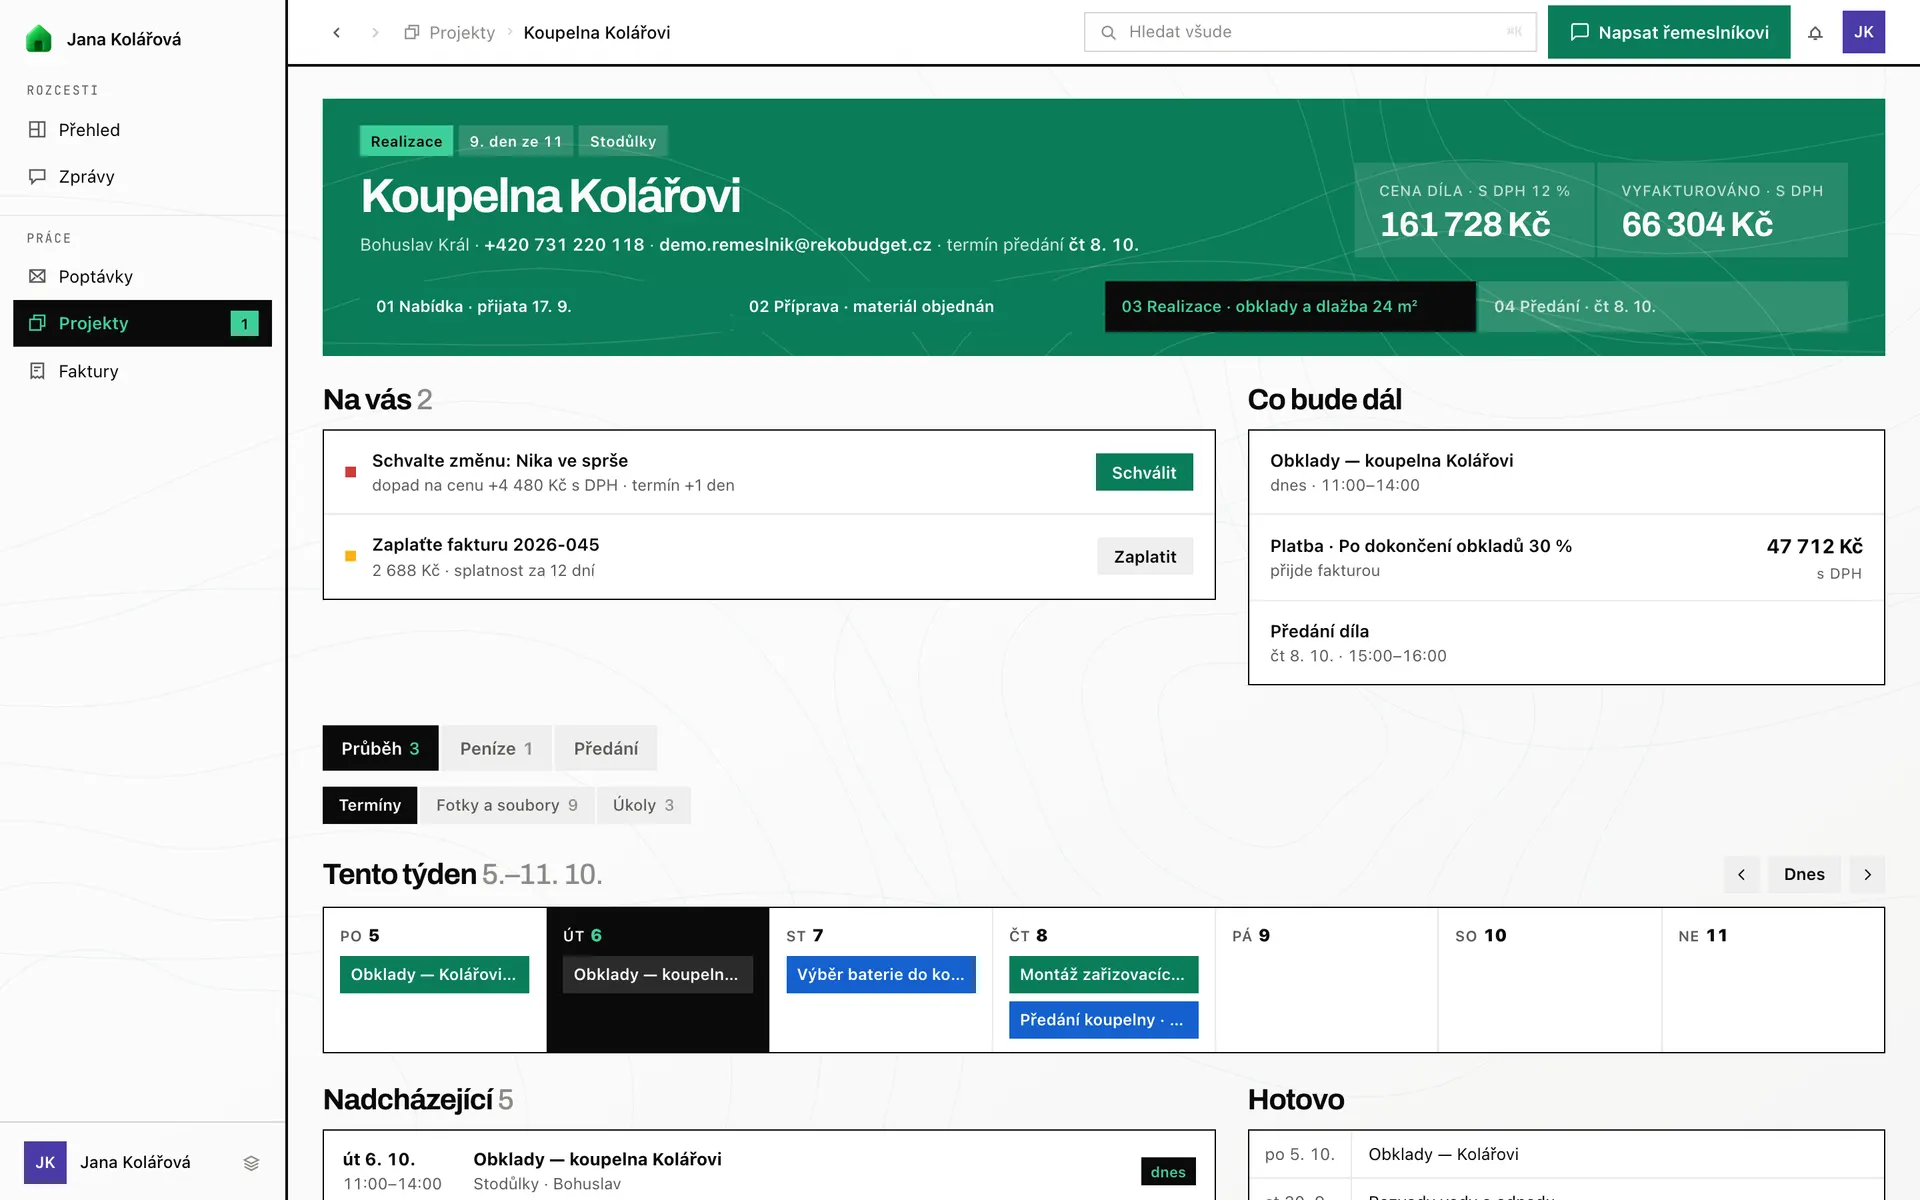The image size is (1920, 1200).
Task: Open Monday's Obklady — Kolářovi event
Action: (434, 974)
